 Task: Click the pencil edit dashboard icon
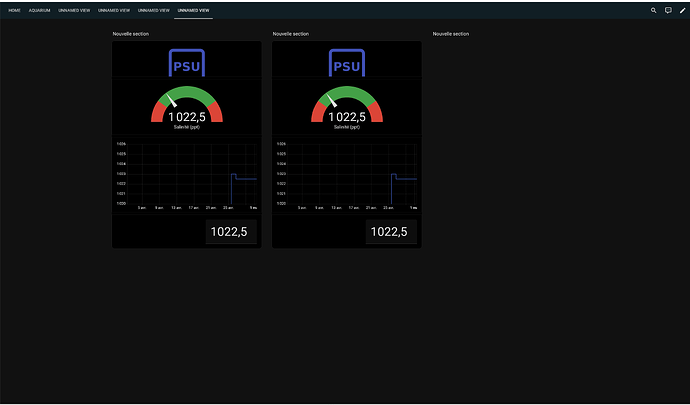pos(683,10)
